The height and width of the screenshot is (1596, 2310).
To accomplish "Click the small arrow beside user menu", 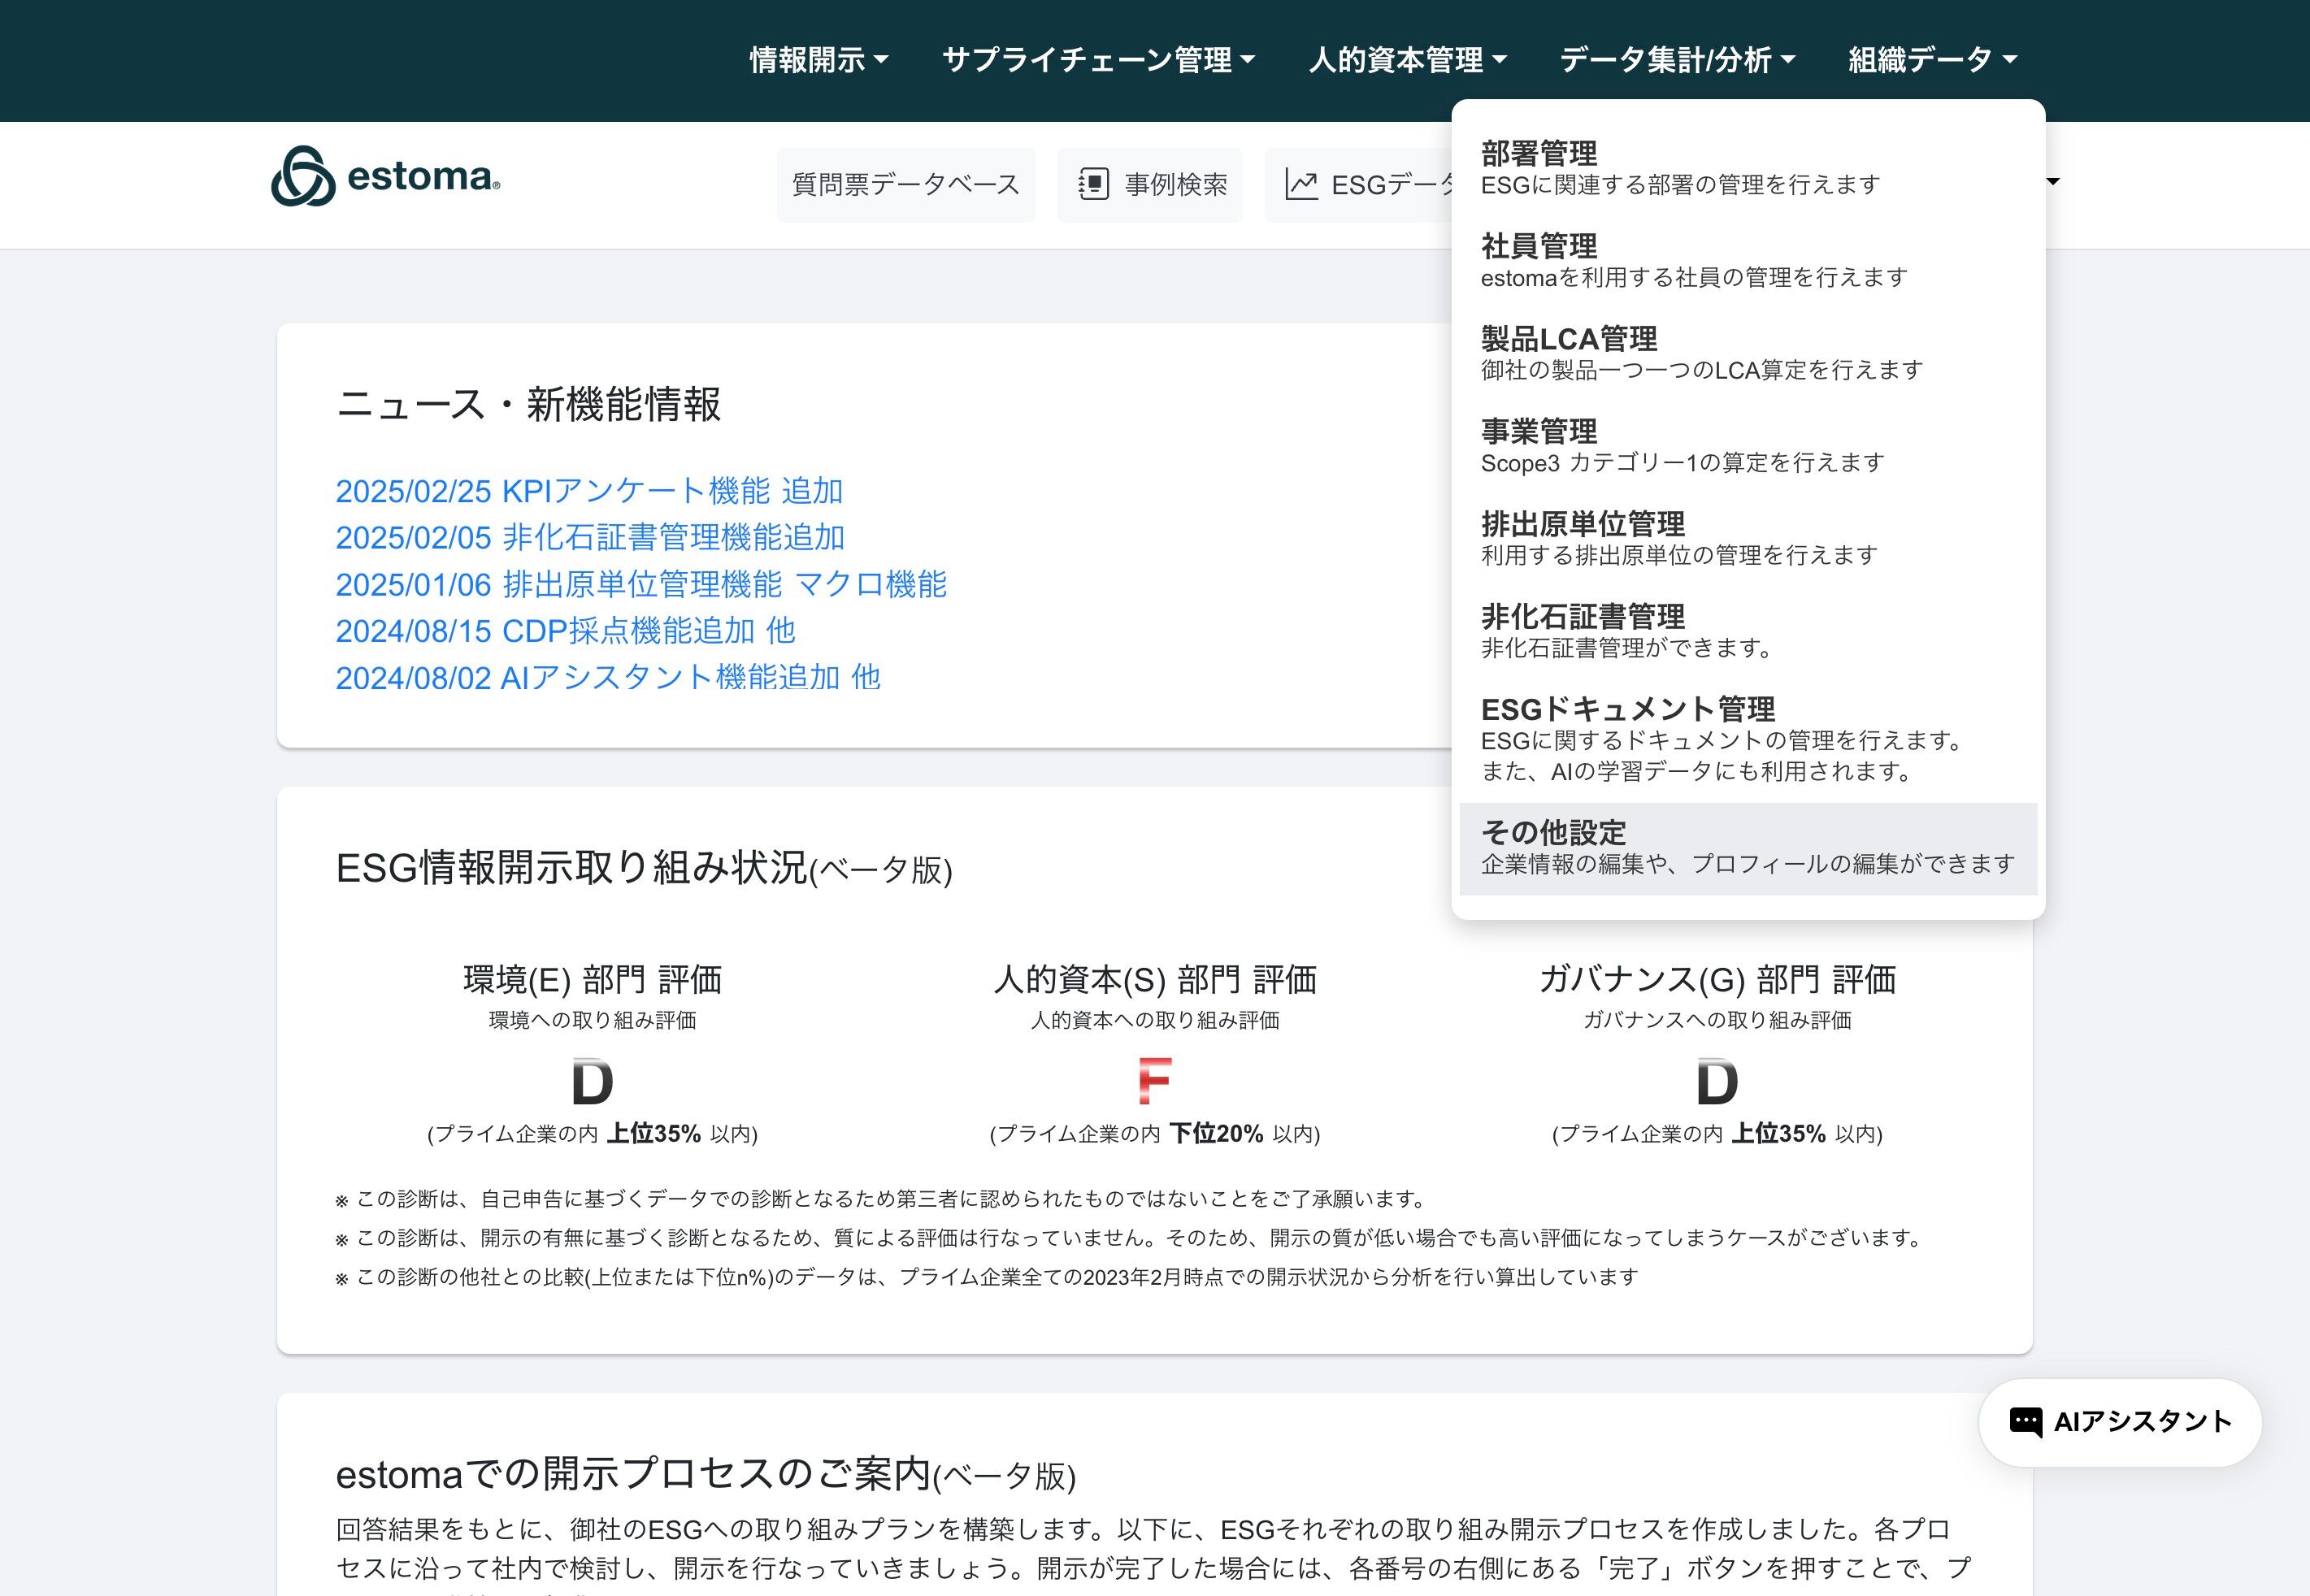I will 2053,182.
